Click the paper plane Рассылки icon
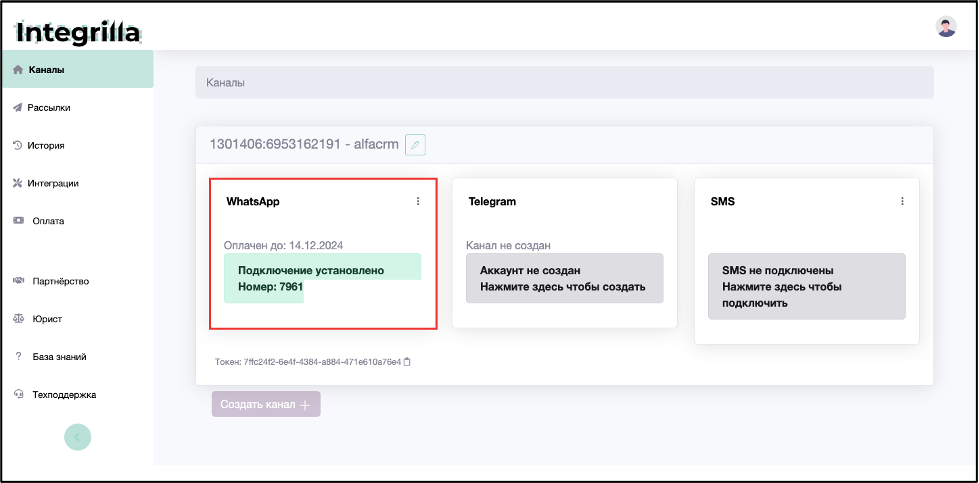The width and height of the screenshot is (979, 483). (17, 107)
